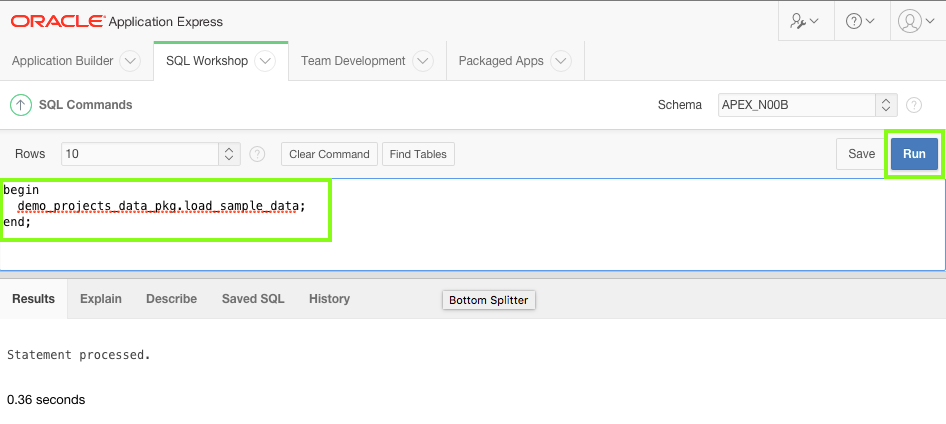Expand the SQL Workshop dropdown arrow
The width and height of the screenshot is (946, 424).
tap(265, 61)
